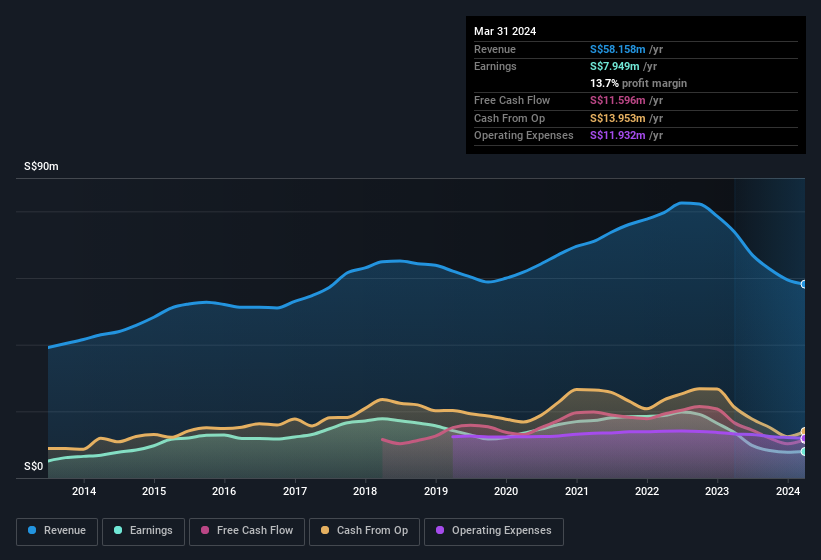The image size is (821, 560).
Task: Click the 2014 x-axis label
Action: click(84, 491)
